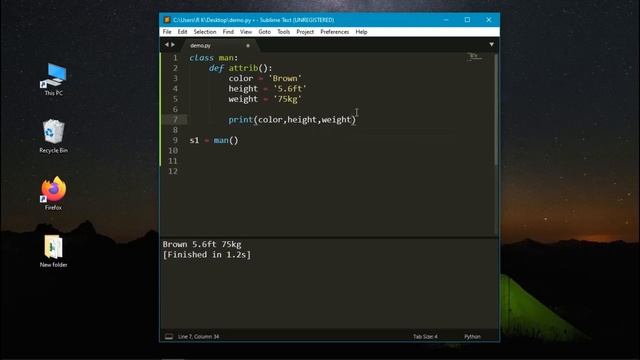Click line number 1 in gutter
Viewport: 640px width, 360px height.
(175, 58)
